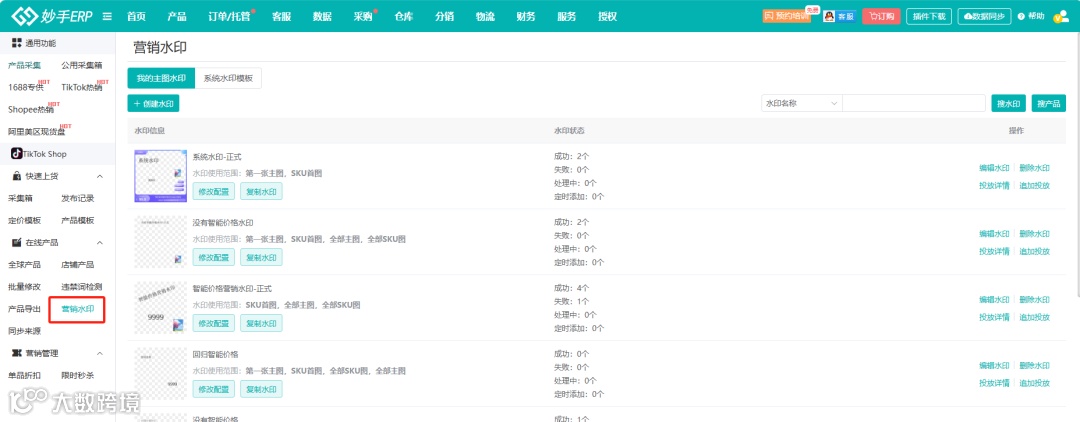Open 产品采集 in sidebar

[24, 65]
